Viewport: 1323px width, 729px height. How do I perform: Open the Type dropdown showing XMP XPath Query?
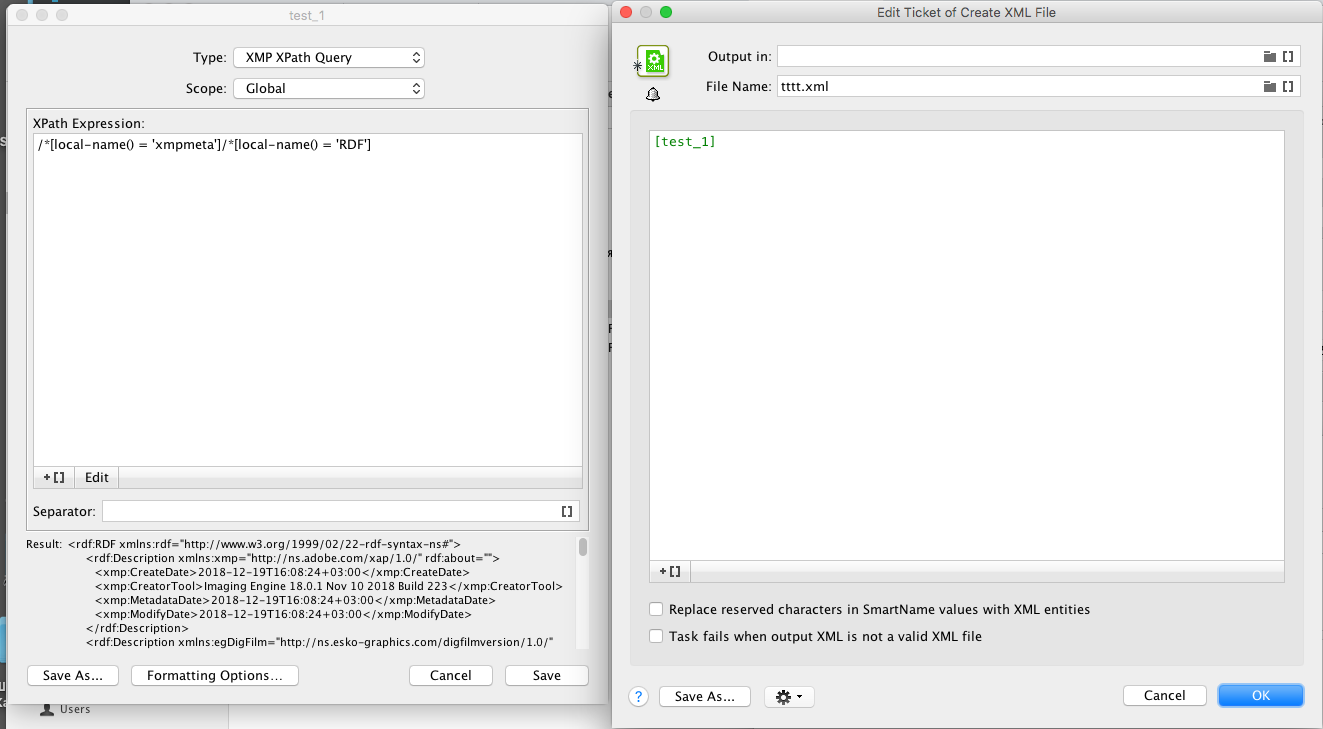coord(329,58)
